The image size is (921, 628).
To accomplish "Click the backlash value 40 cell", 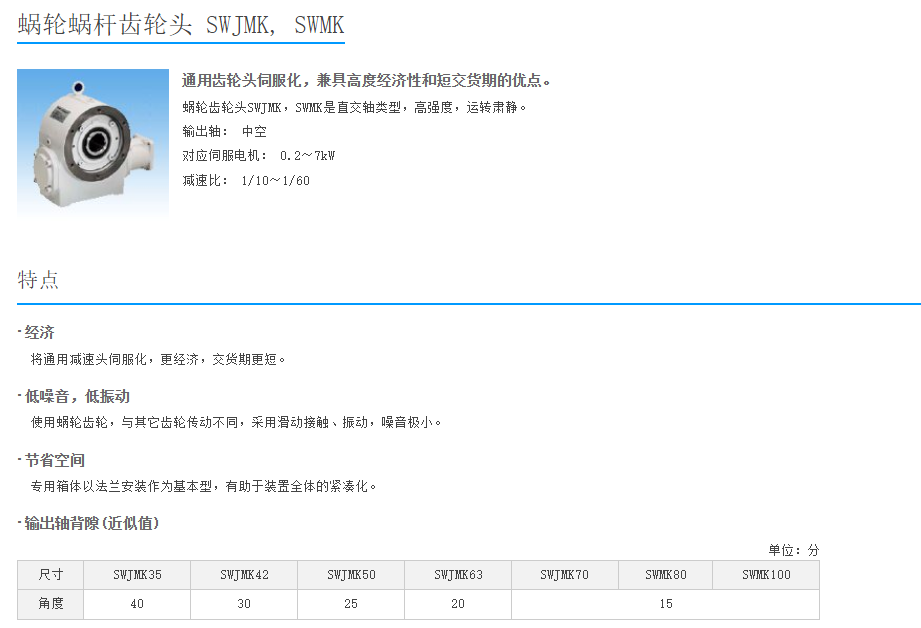I will (x=137, y=604).
